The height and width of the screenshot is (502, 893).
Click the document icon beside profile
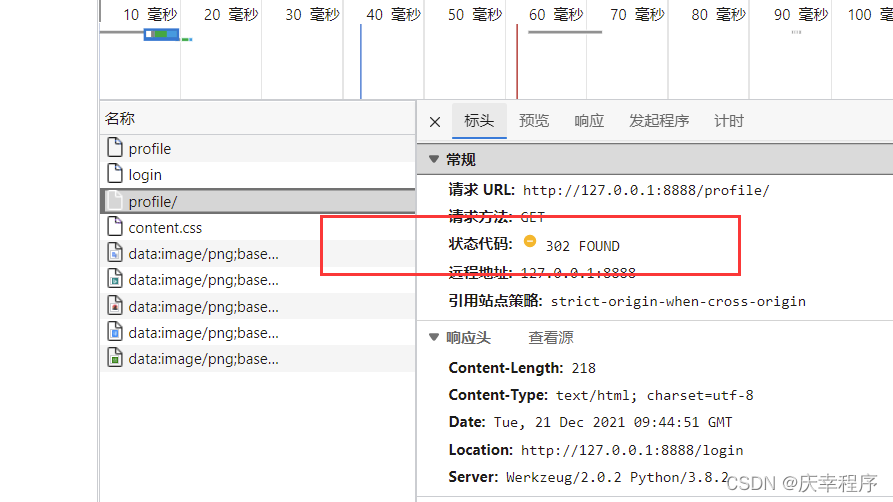point(115,148)
